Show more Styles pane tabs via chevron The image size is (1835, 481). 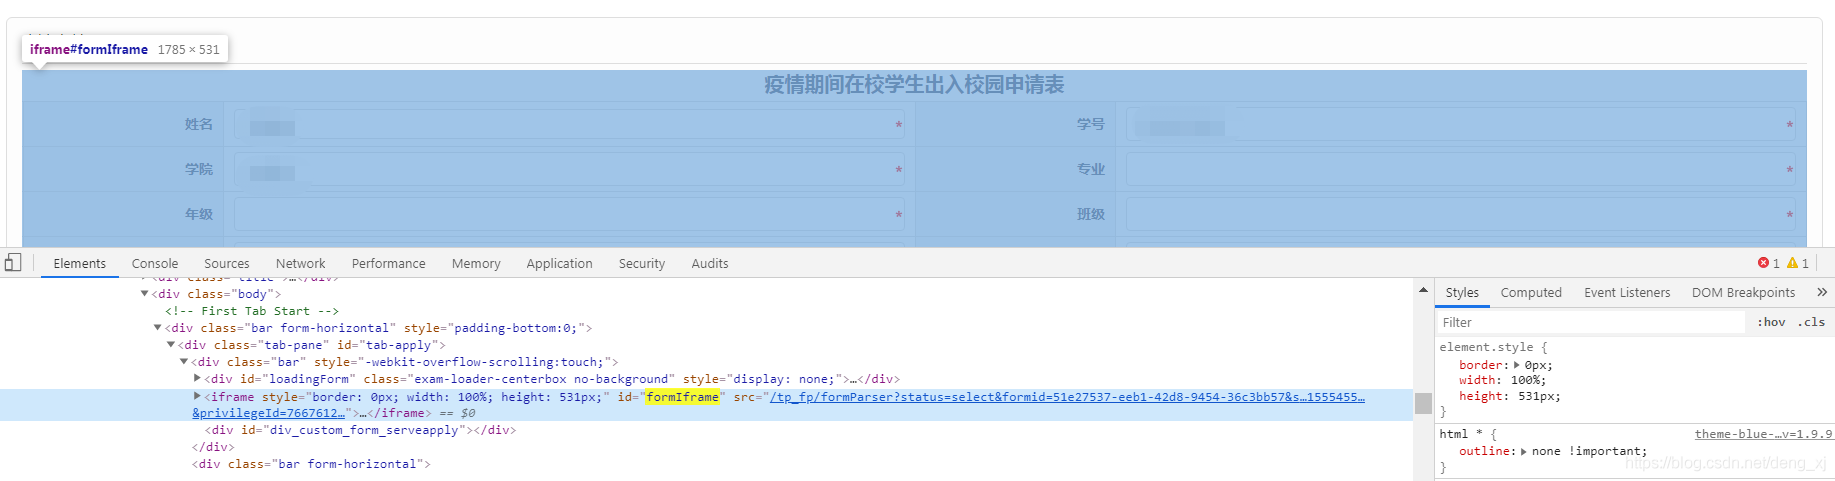coord(1822,292)
